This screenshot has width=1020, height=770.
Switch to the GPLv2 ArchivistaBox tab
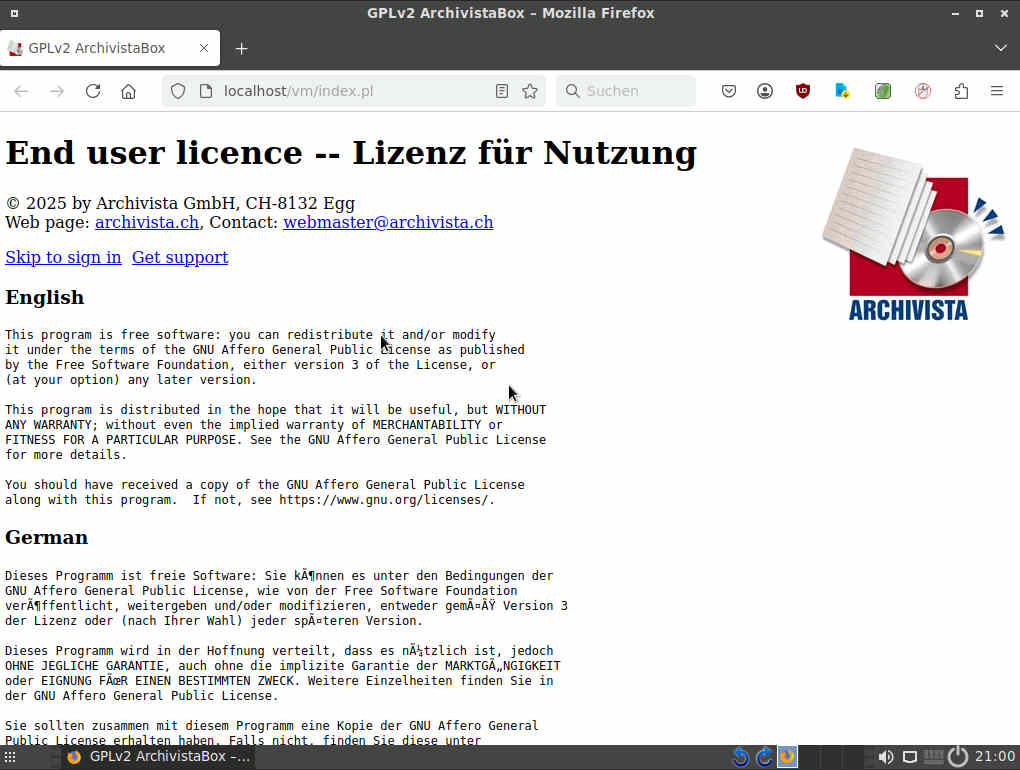97,48
